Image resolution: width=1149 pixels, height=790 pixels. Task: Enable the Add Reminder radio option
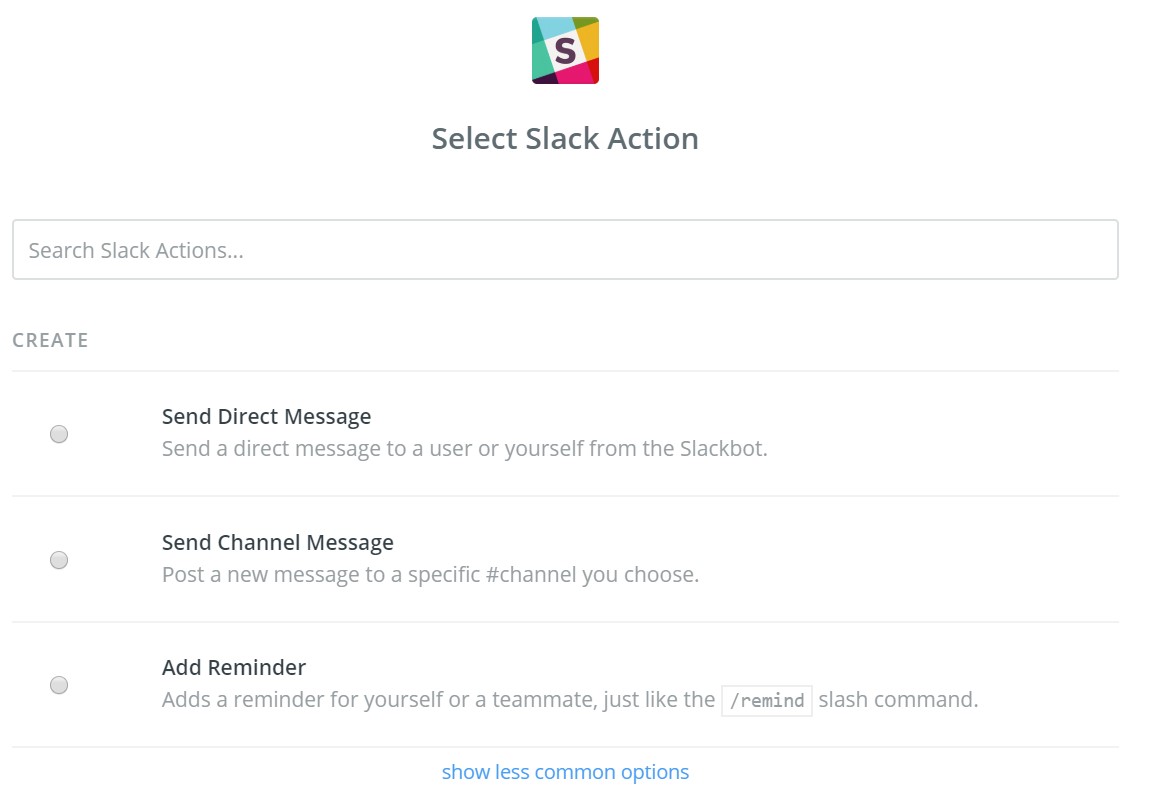click(59, 685)
